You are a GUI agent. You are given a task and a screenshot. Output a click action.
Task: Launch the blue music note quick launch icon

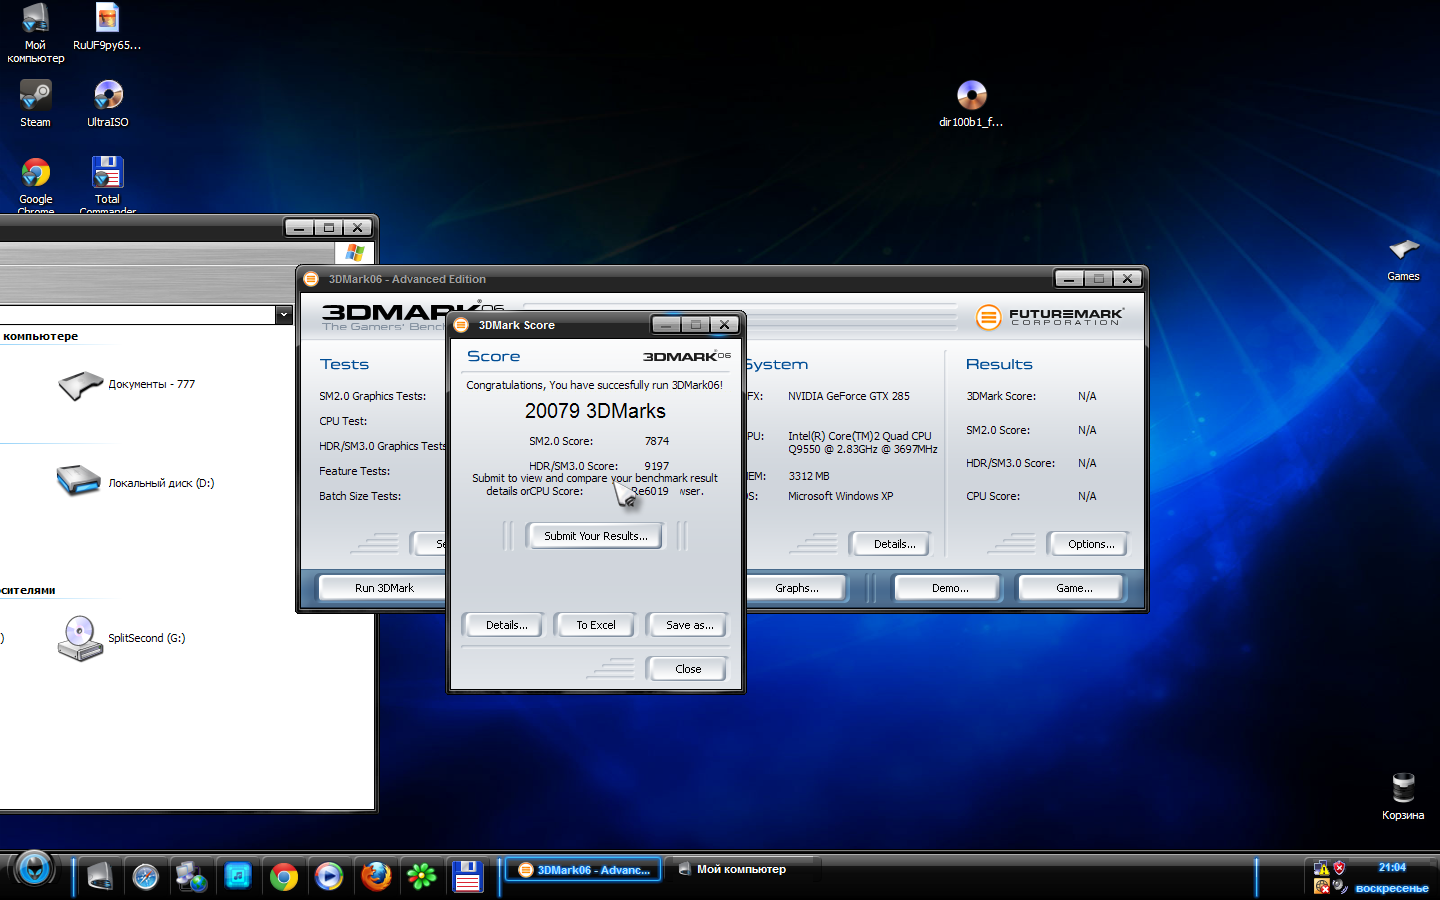point(238,877)
